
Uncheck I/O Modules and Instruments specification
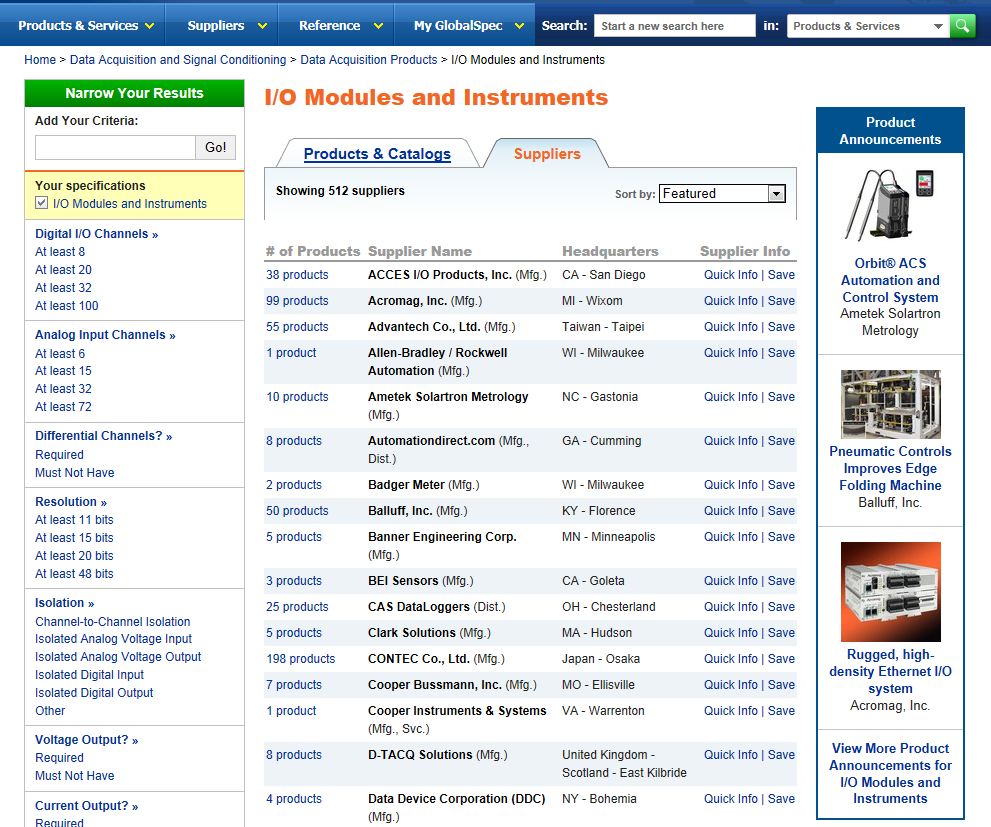click(42, 203)
